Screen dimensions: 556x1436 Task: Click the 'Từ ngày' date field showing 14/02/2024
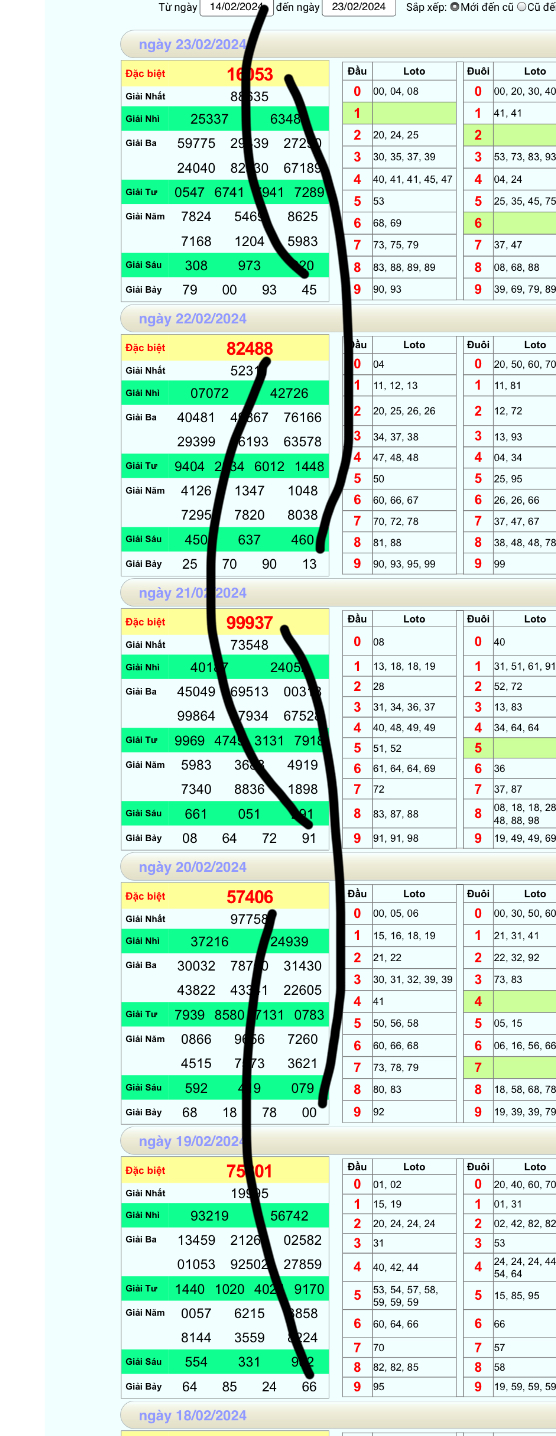coord(237,7)
